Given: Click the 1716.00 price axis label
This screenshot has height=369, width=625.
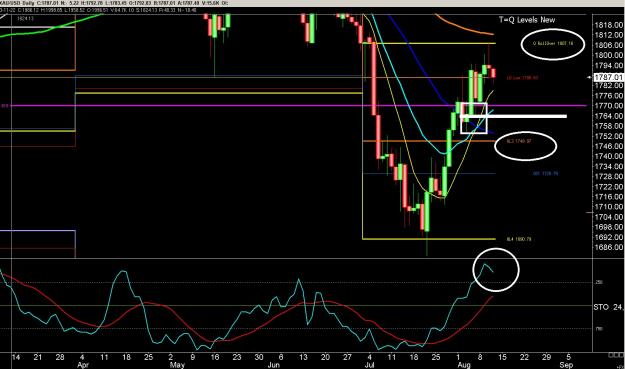Looking at the screenshot, I should (x=608, y=197).
